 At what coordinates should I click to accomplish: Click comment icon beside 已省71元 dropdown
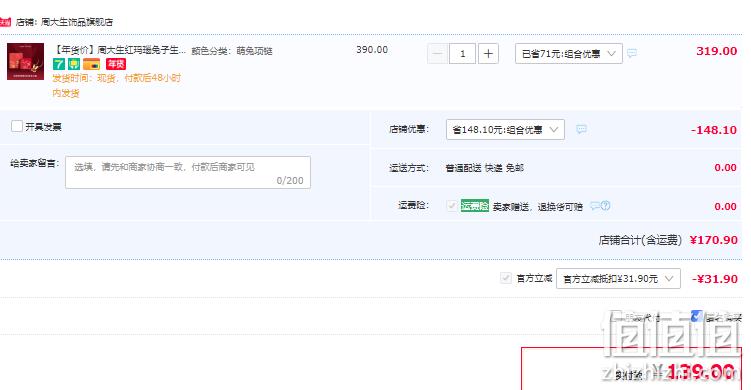point(632,53)
